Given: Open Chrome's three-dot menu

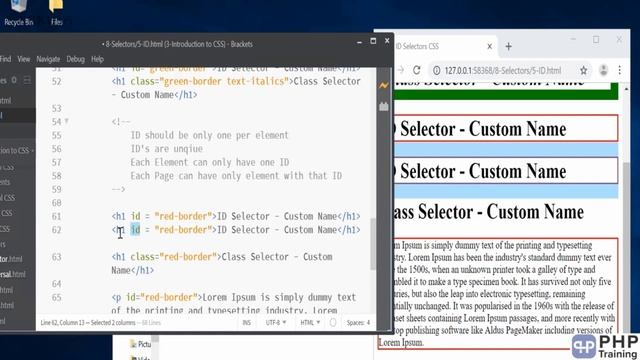Looking at the screenshot, I should 620,70.
